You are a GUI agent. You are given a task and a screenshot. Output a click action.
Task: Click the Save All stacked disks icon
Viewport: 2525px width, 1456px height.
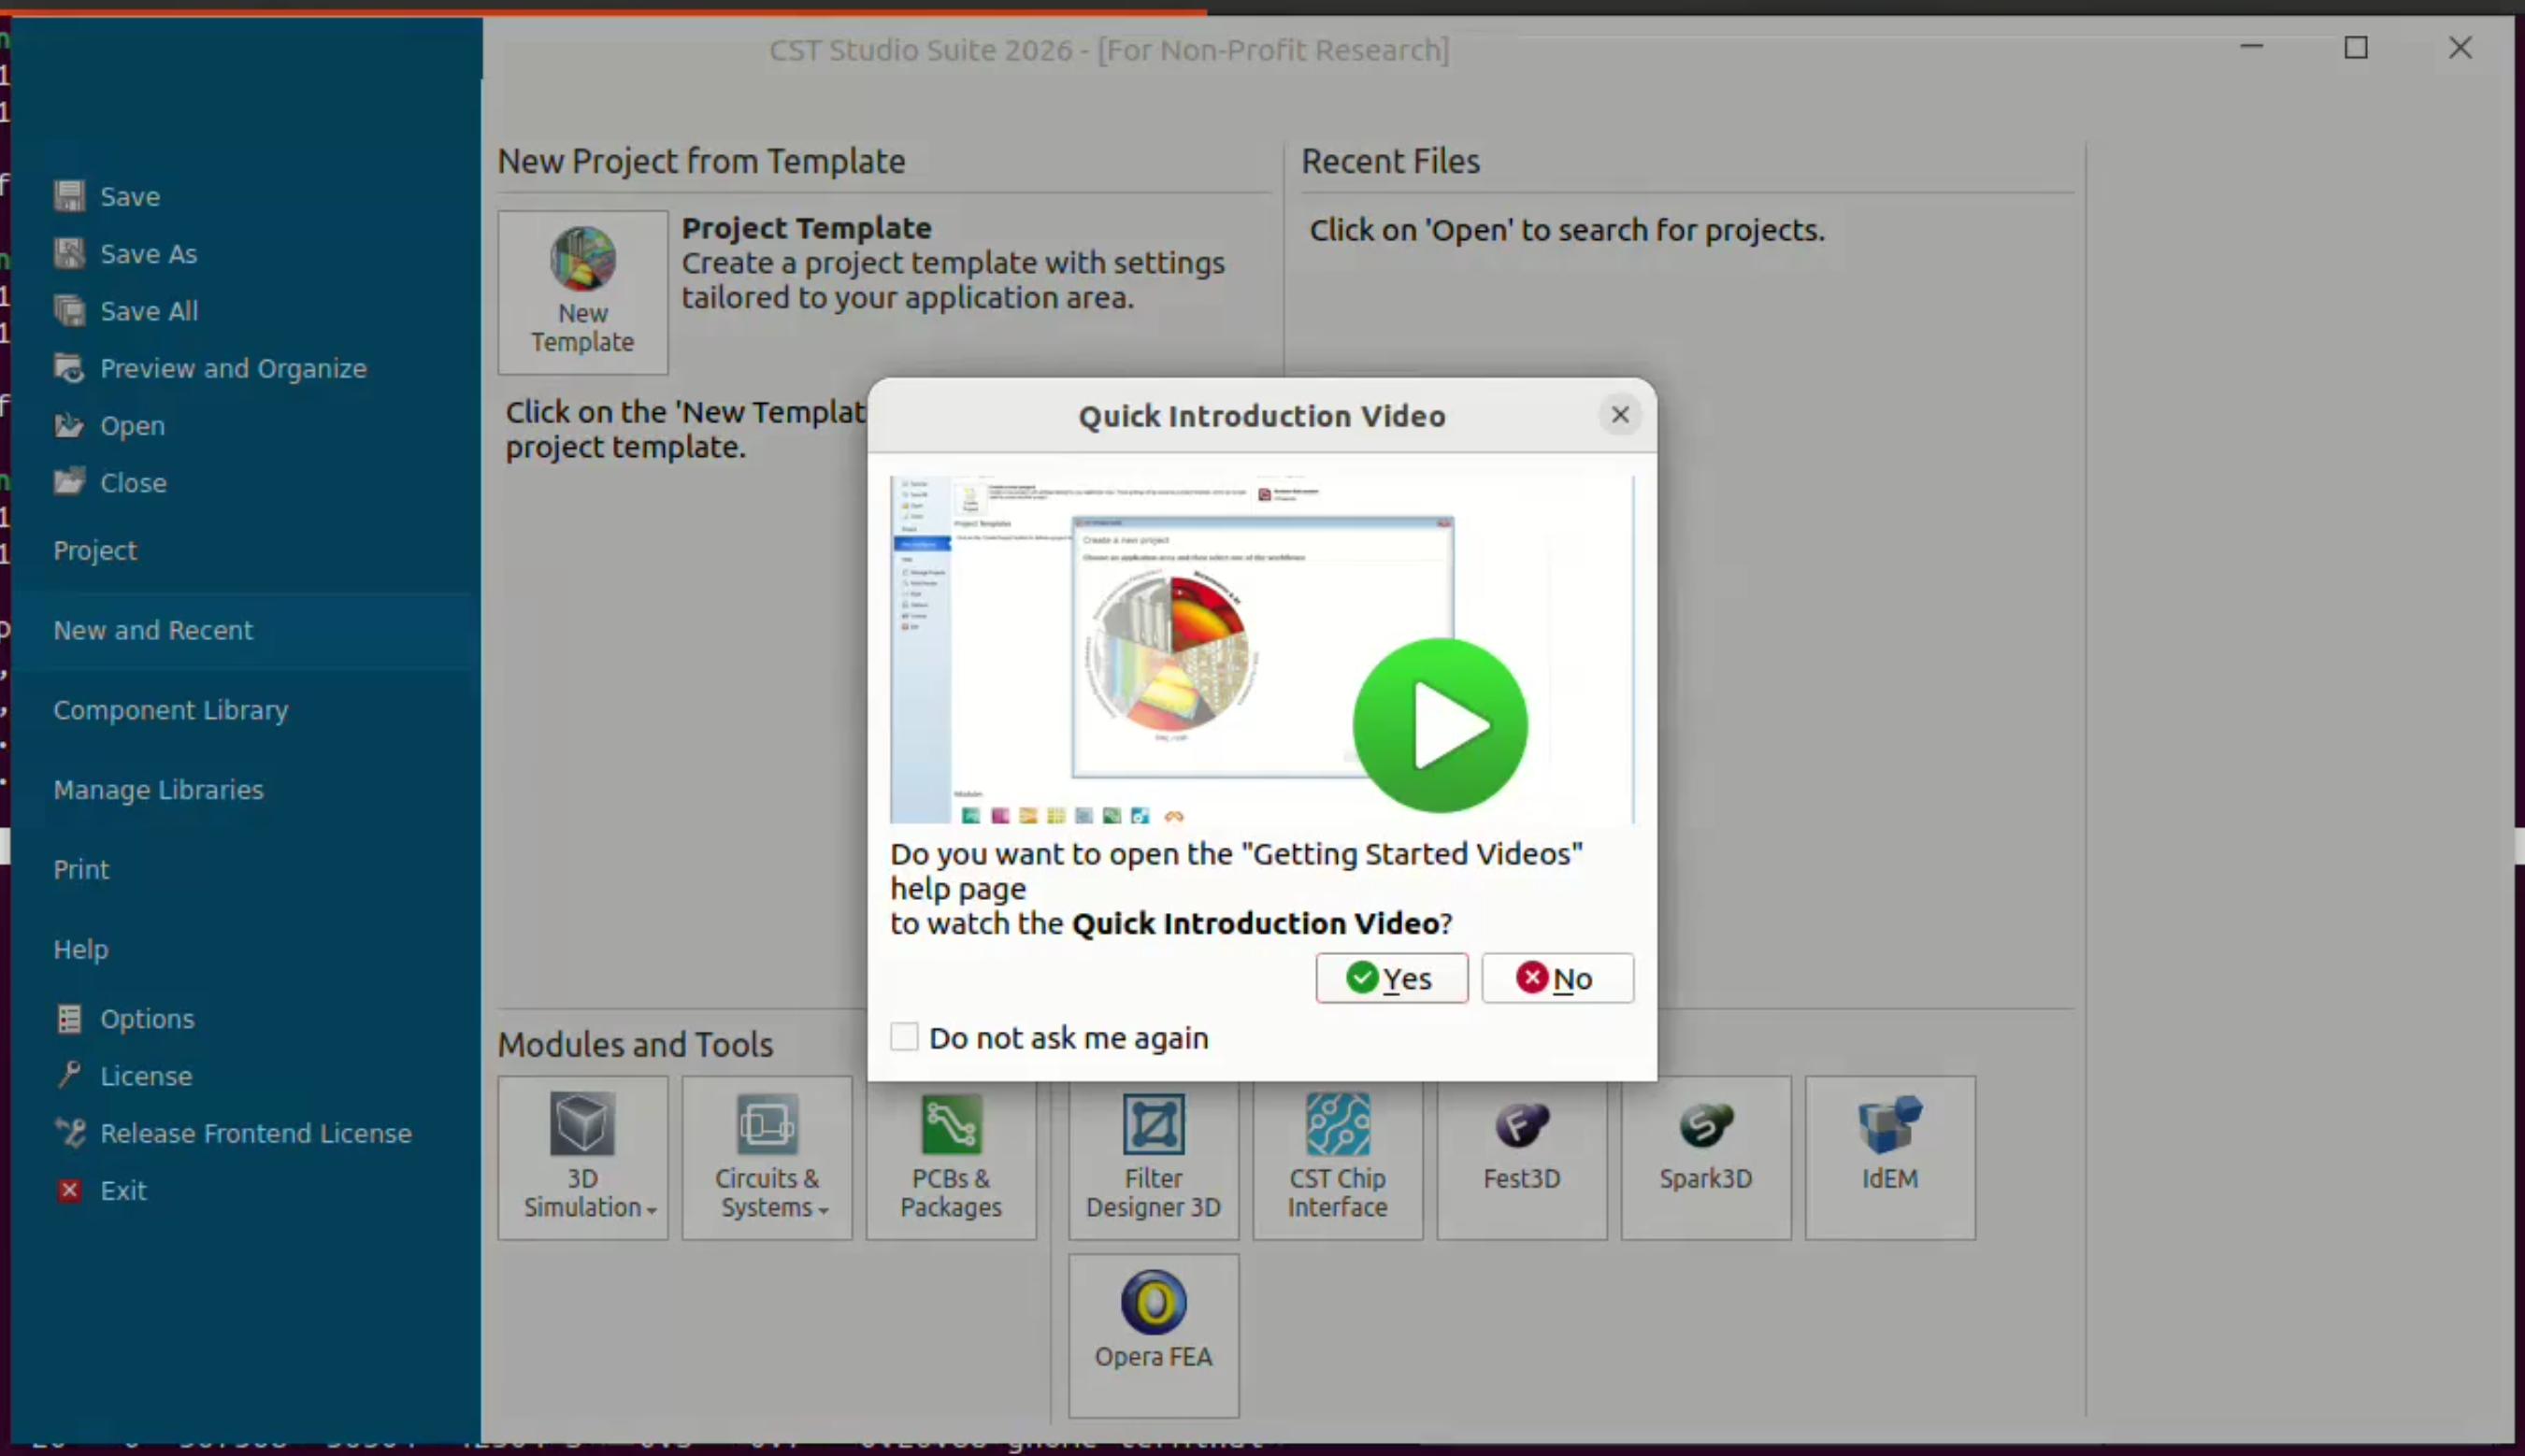(x=69, y=310)
